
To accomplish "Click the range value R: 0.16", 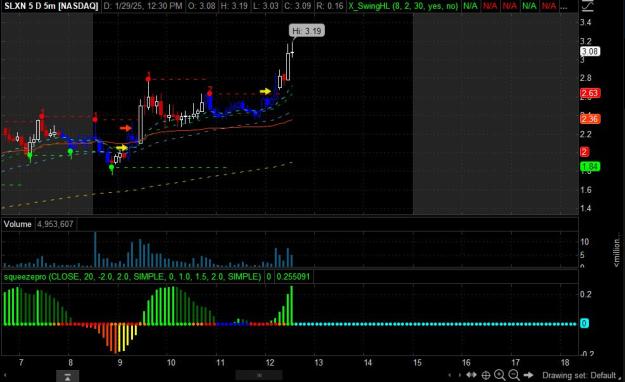I will coord(330,6).
